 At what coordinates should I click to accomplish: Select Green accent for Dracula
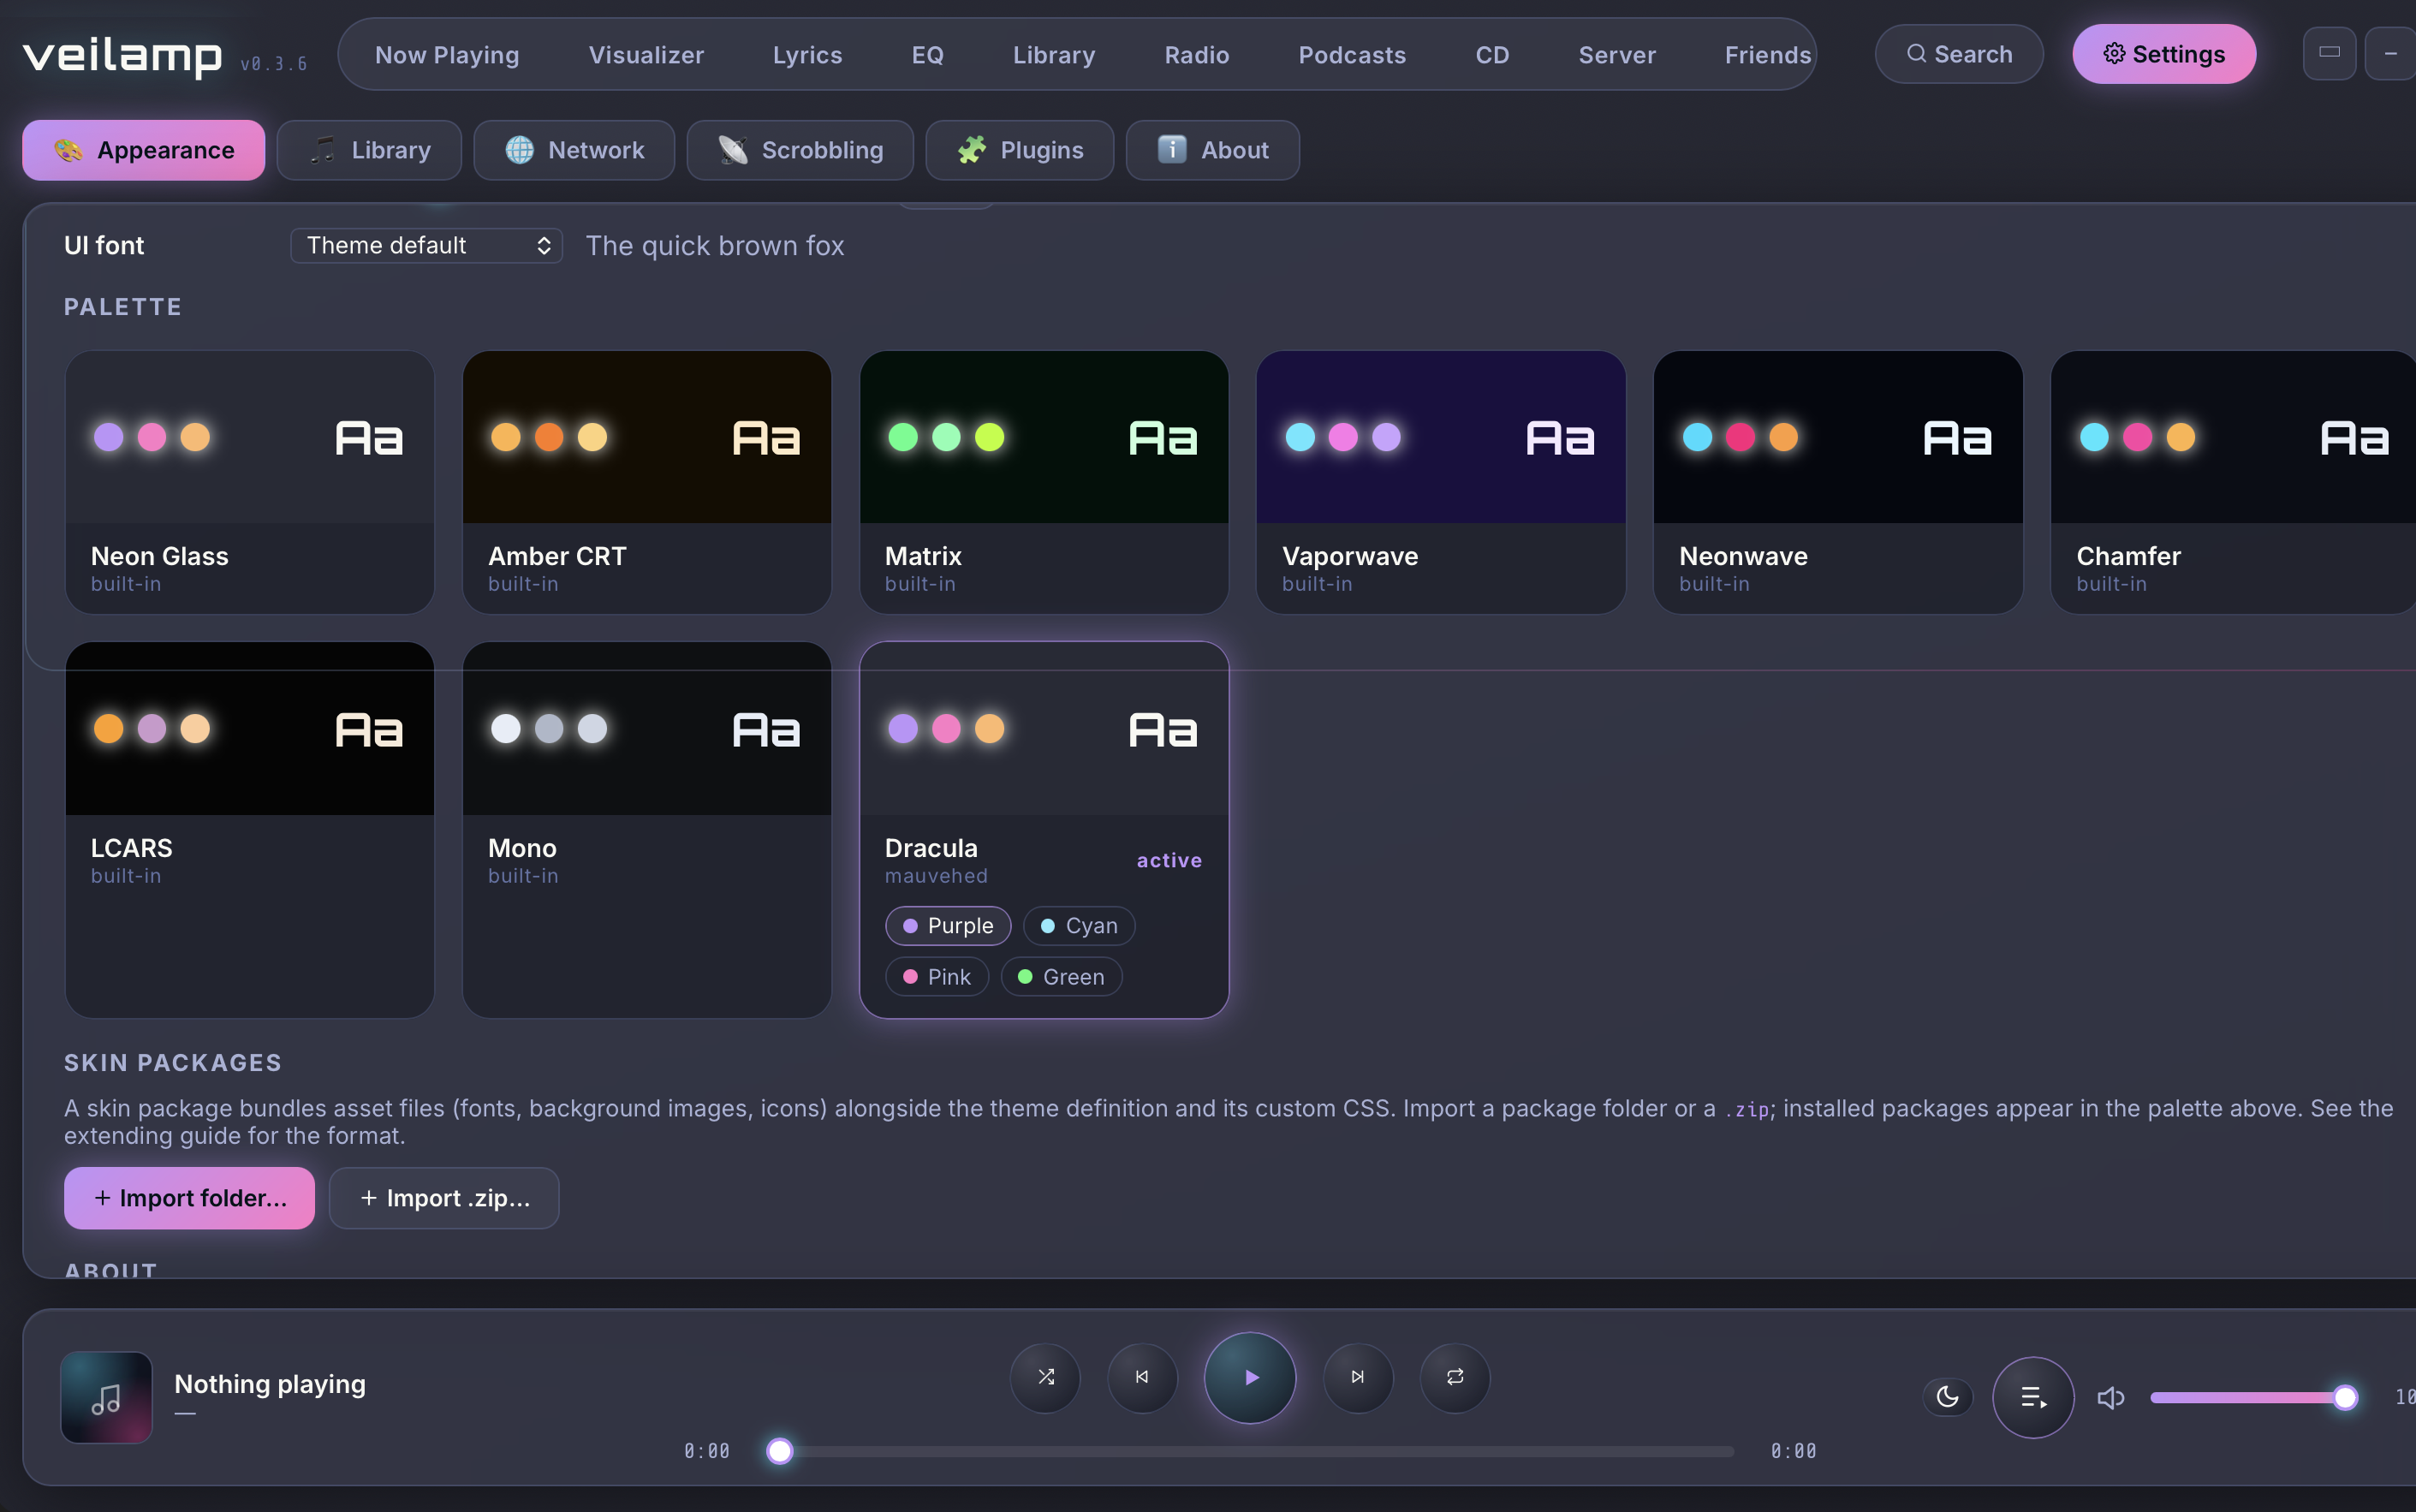(x=1061, y=977)
